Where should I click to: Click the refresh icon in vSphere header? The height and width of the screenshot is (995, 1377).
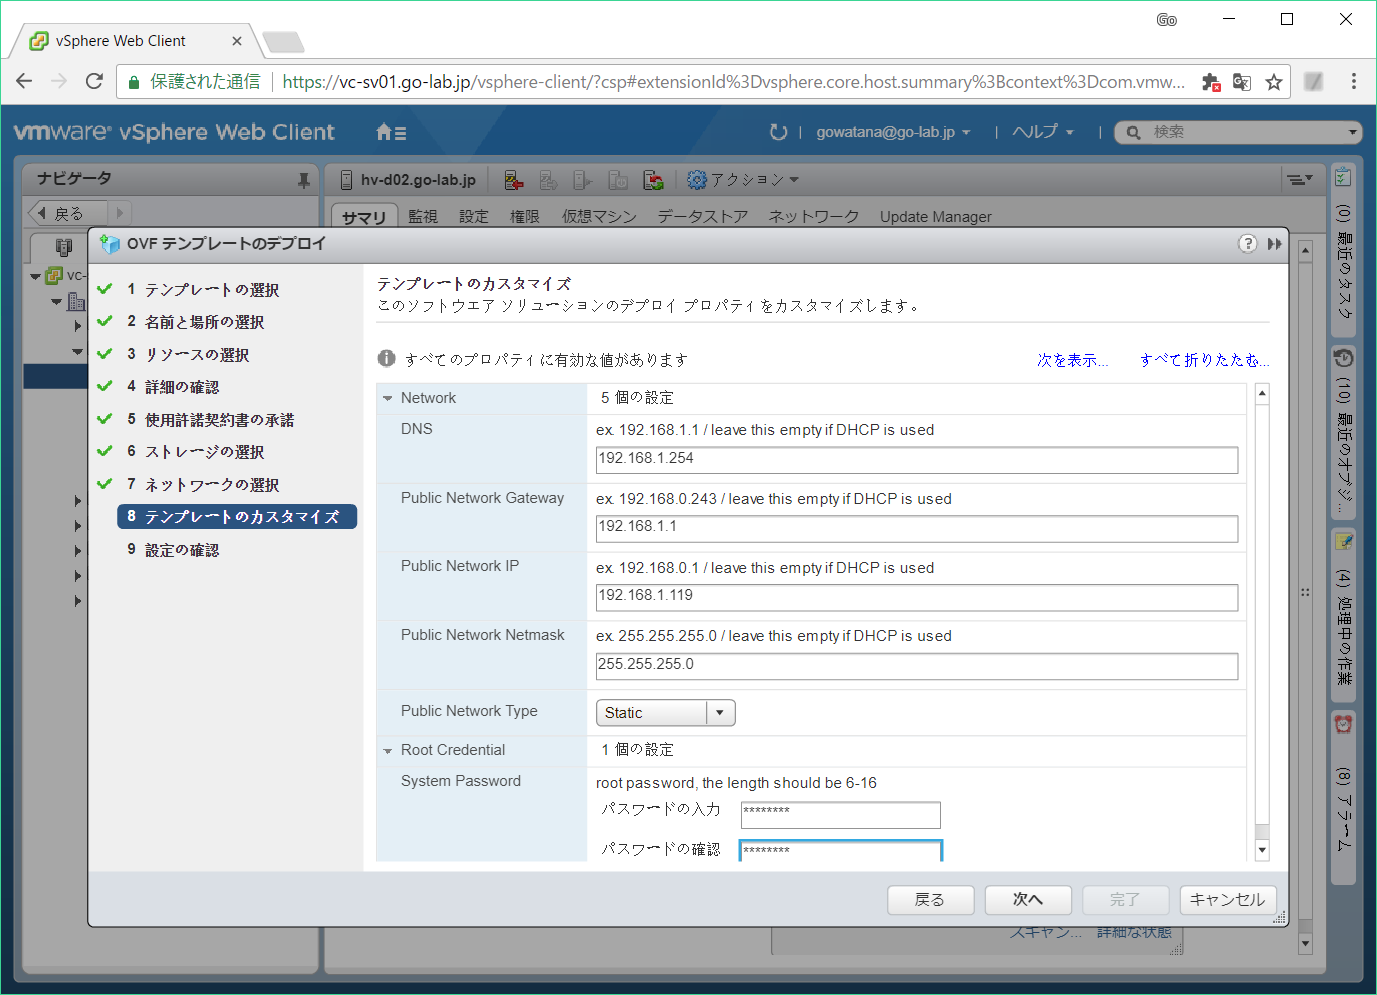tap(778, 132)
